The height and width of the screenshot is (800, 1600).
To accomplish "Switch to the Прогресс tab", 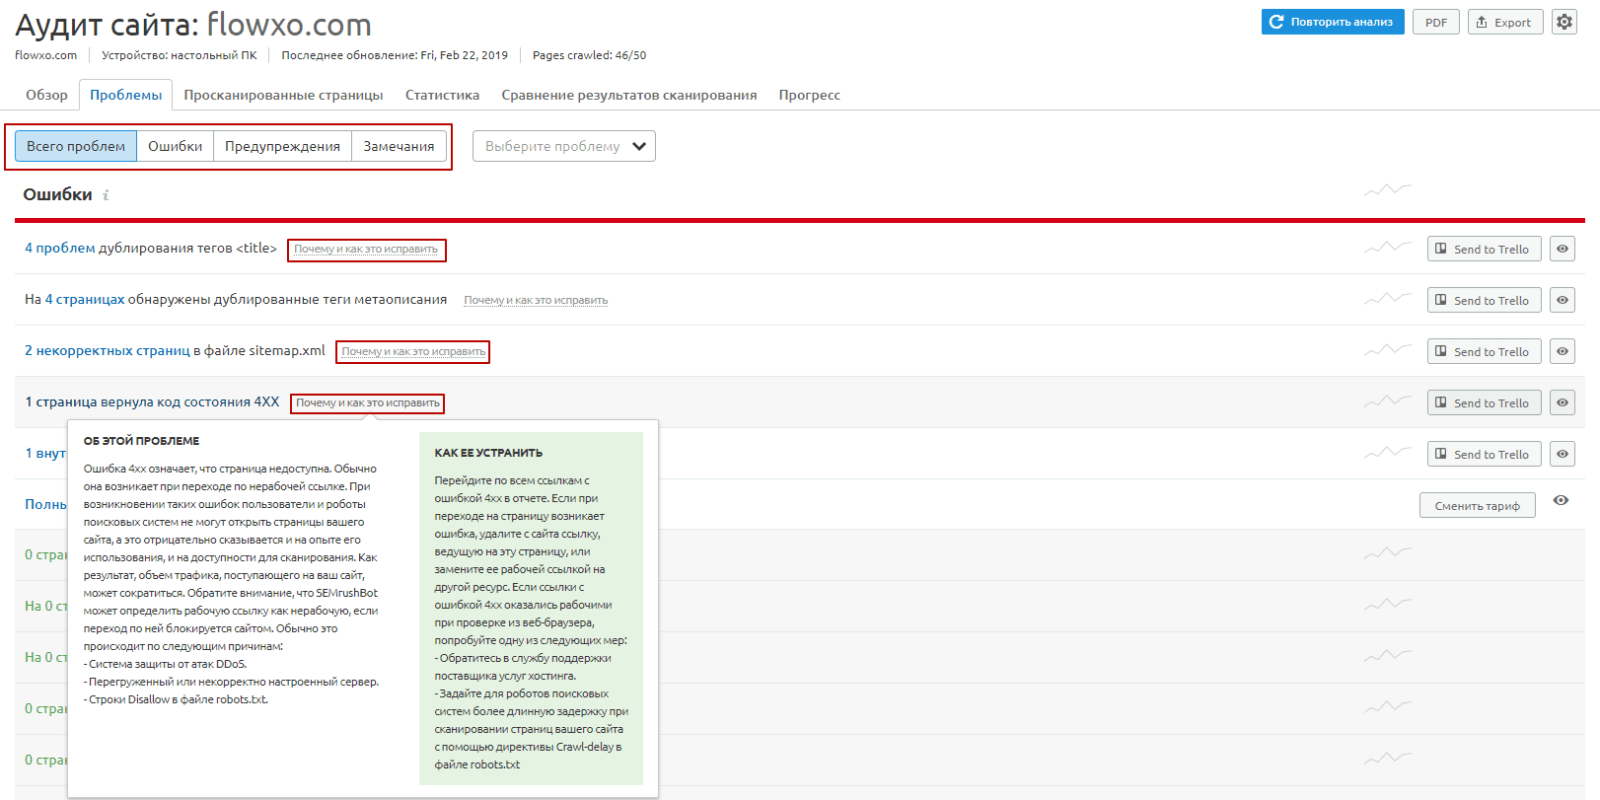I will point(809,95).
